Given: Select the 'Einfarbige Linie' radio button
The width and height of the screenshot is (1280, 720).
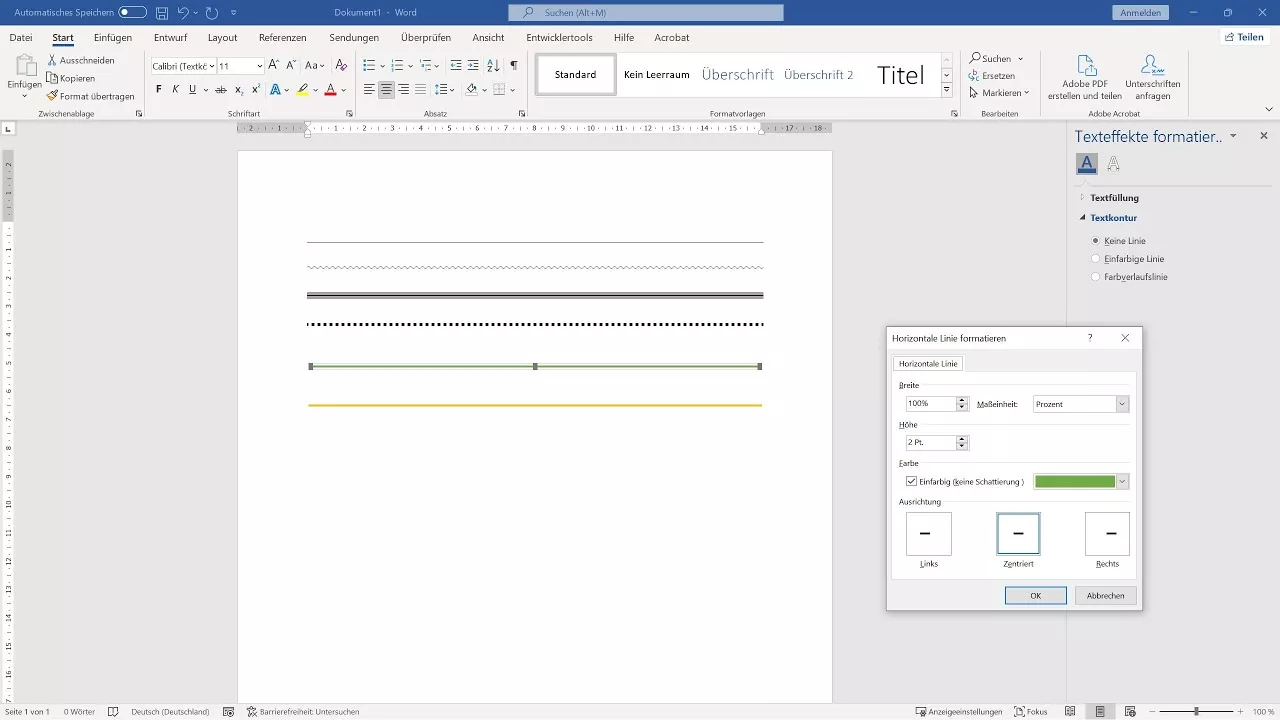Looking at the screenshot, I should 1096,258.
